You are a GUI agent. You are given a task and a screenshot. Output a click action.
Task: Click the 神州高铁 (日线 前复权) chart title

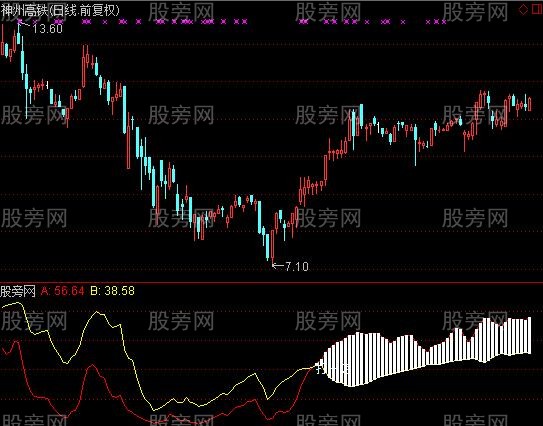[60, 11]
